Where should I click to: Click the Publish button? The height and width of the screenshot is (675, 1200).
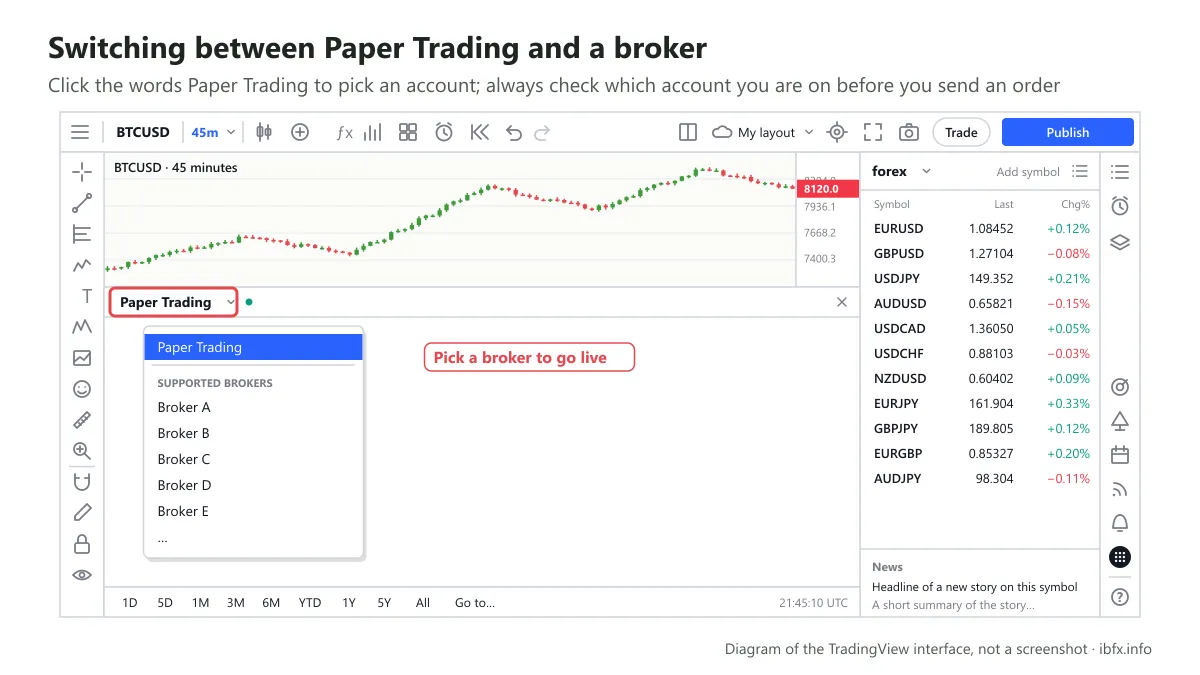pos(1068,132)
